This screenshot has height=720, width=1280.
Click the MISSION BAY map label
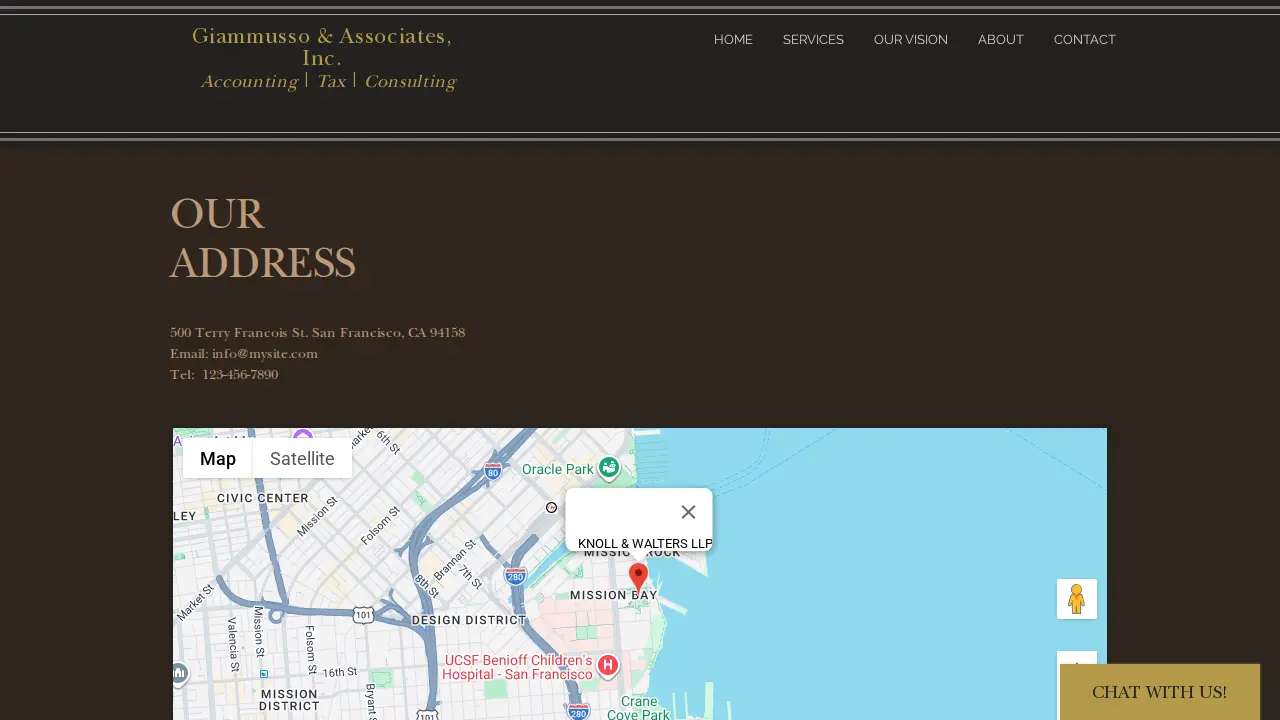(614, 595)
